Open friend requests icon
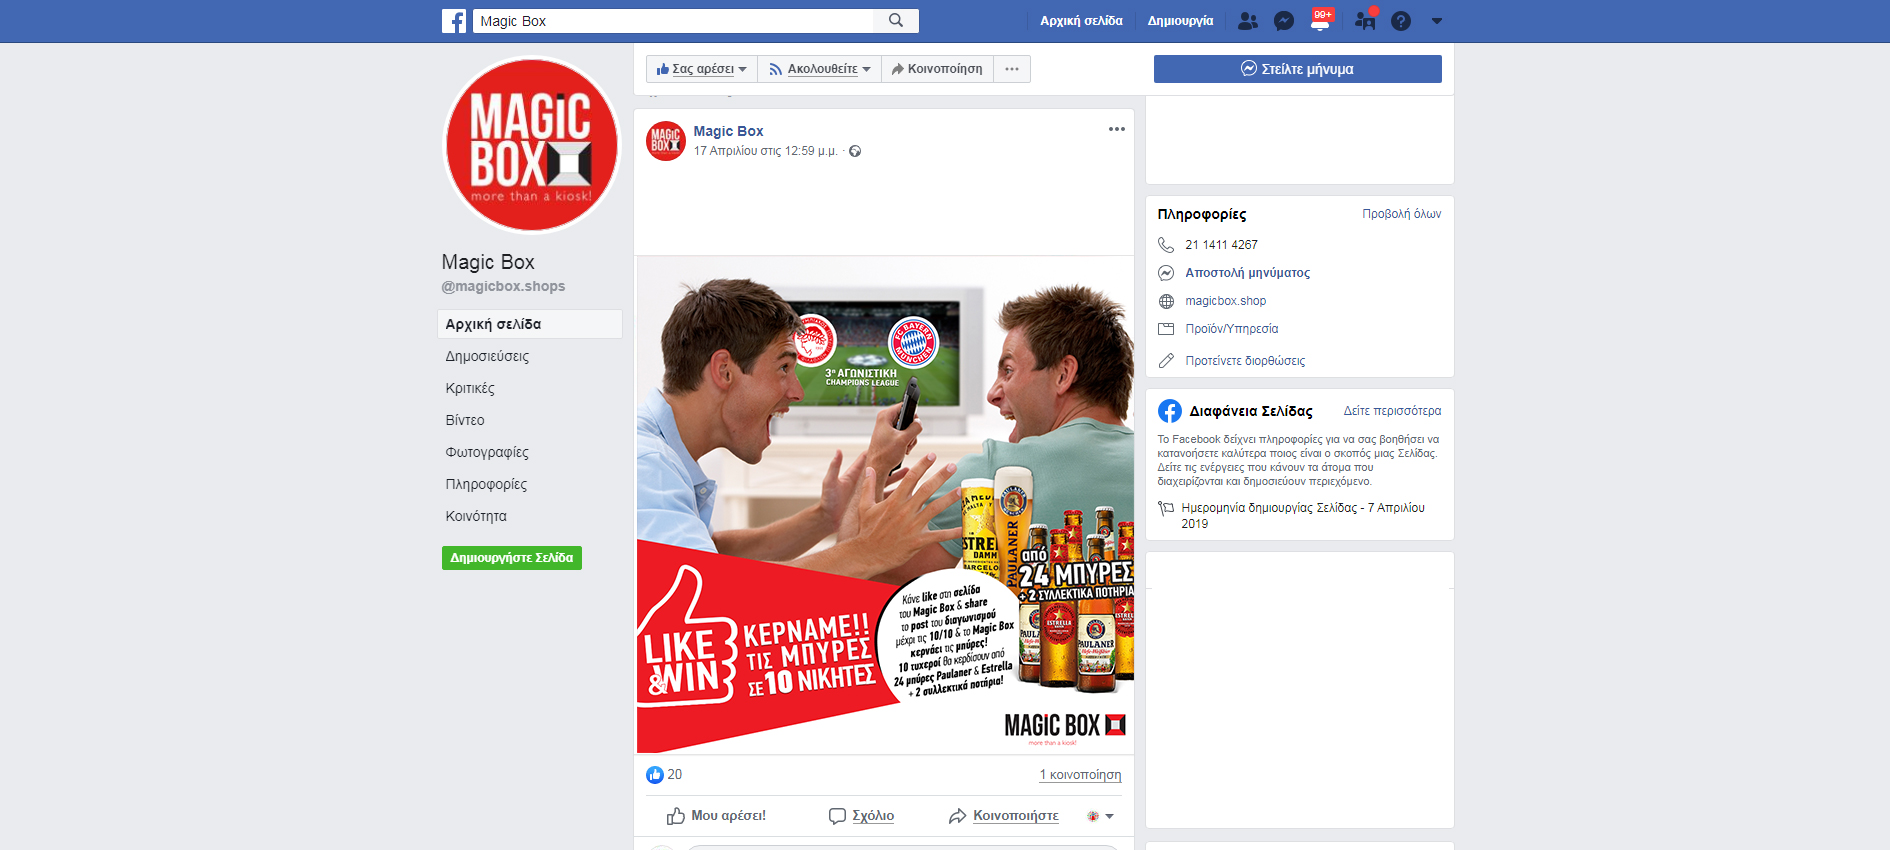Image resolution: width=1890 pixels, height=850 pixels. pos(1247,21)
